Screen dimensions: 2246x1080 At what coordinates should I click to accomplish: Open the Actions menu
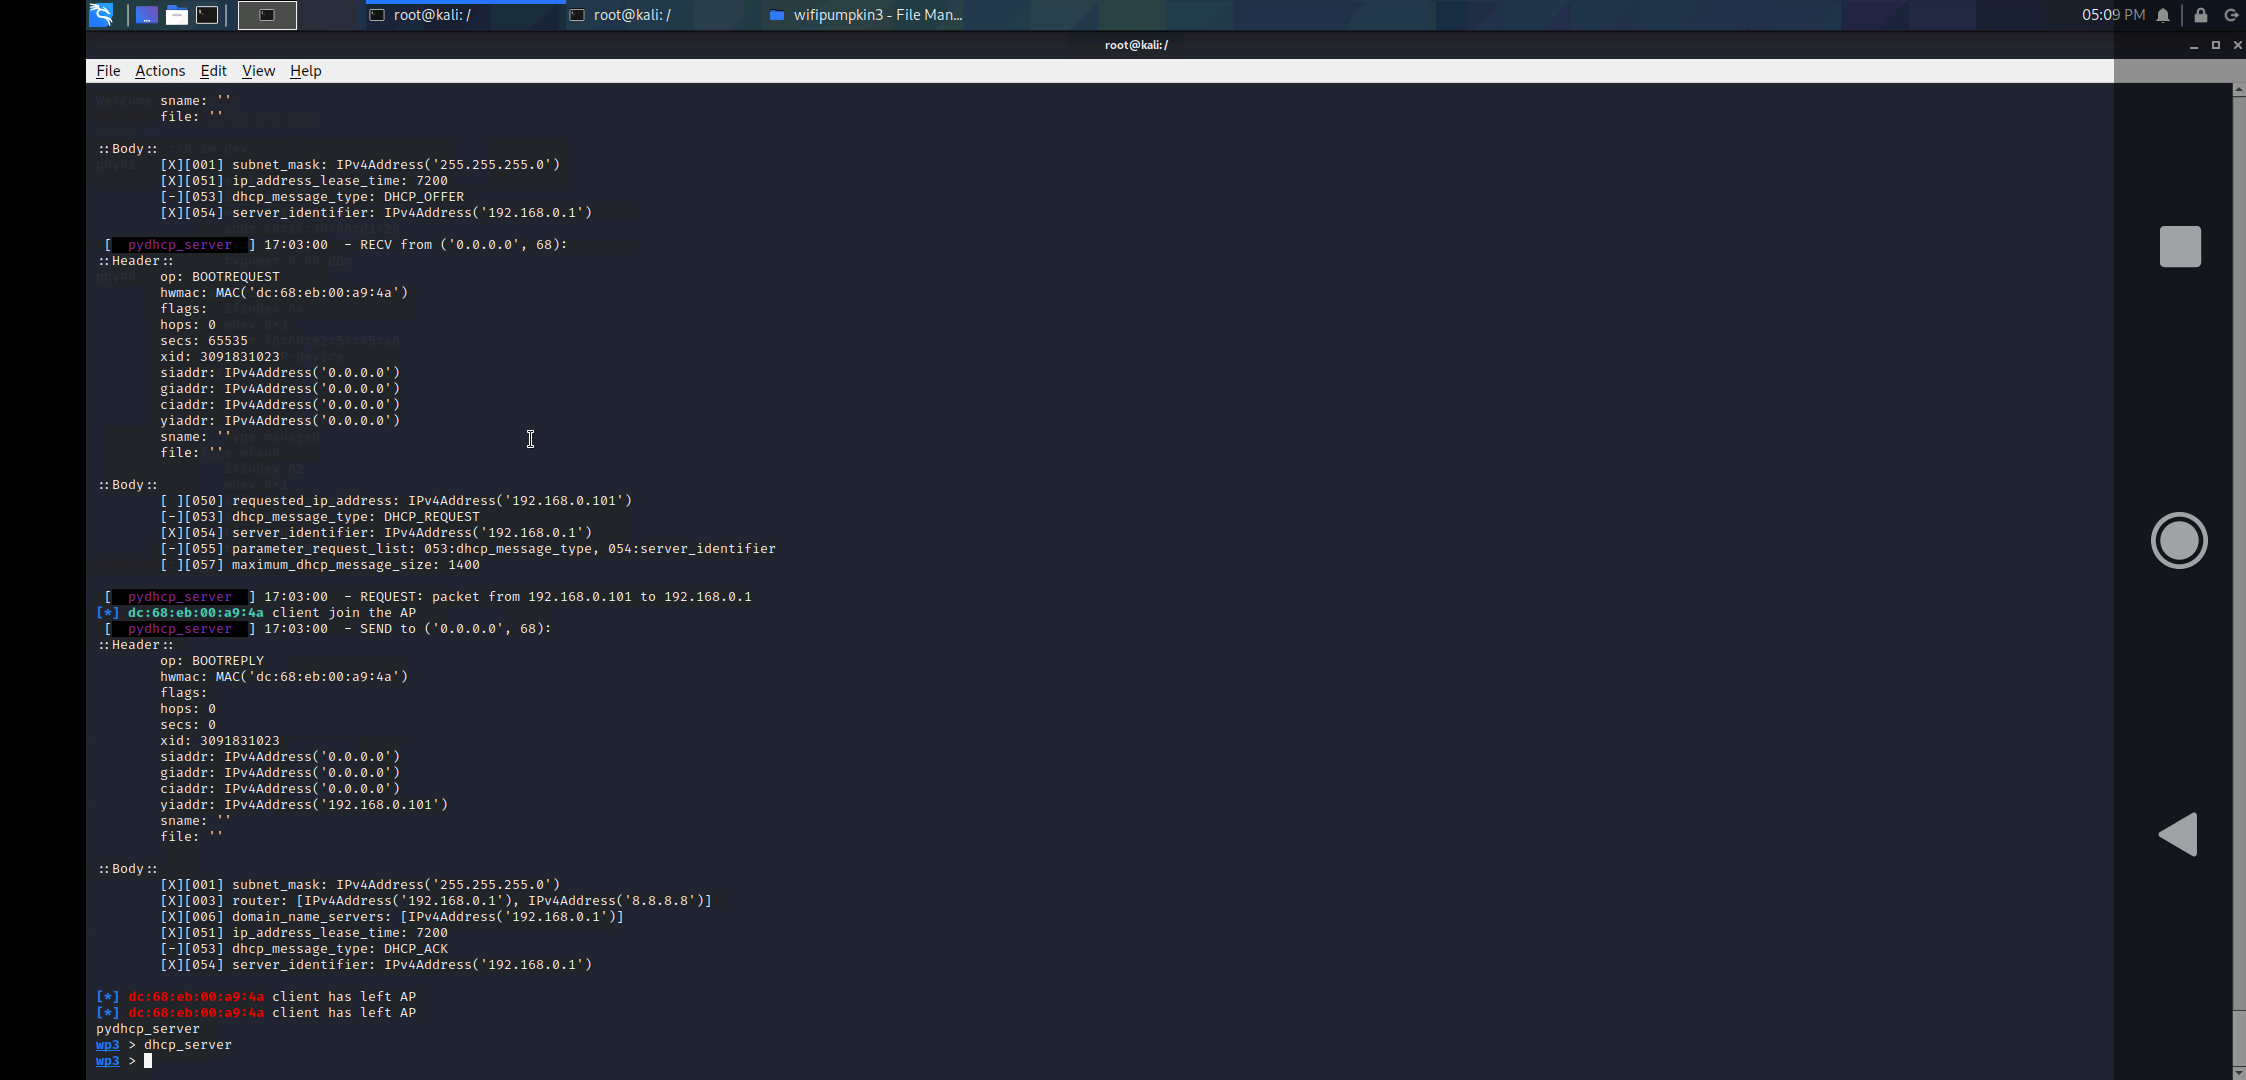click(160, 71)
